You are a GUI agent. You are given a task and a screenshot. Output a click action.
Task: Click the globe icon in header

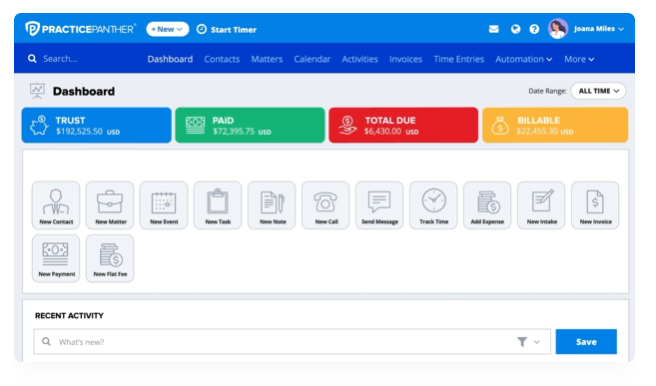515,29
